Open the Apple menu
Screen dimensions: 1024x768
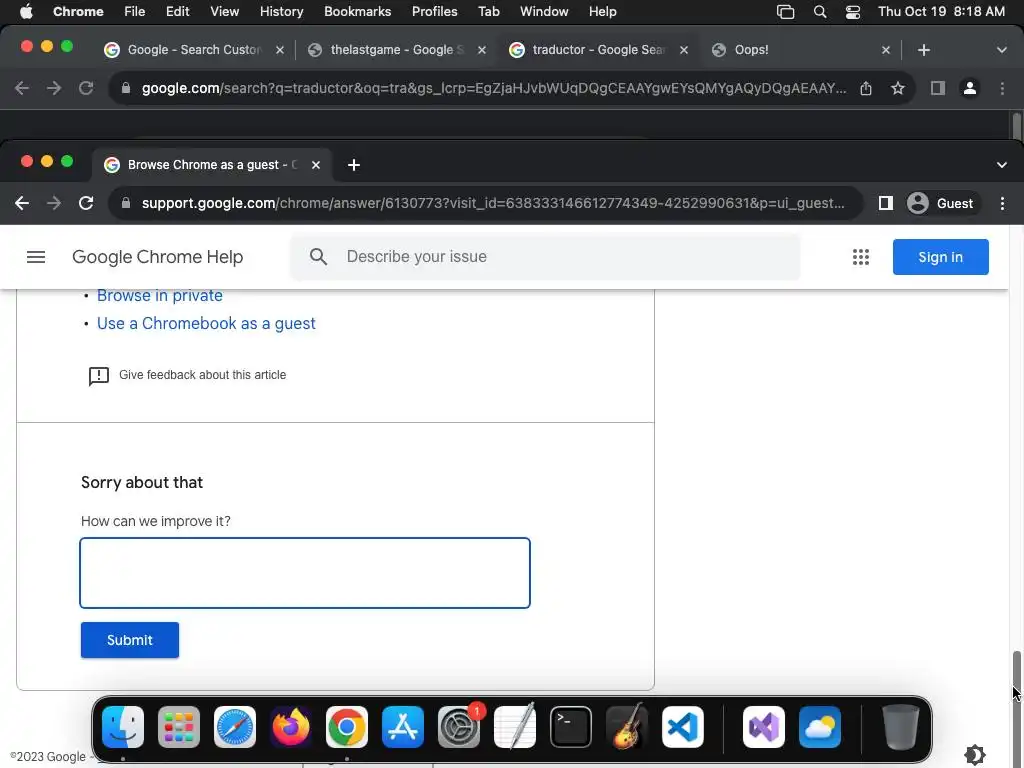(26, 12)
